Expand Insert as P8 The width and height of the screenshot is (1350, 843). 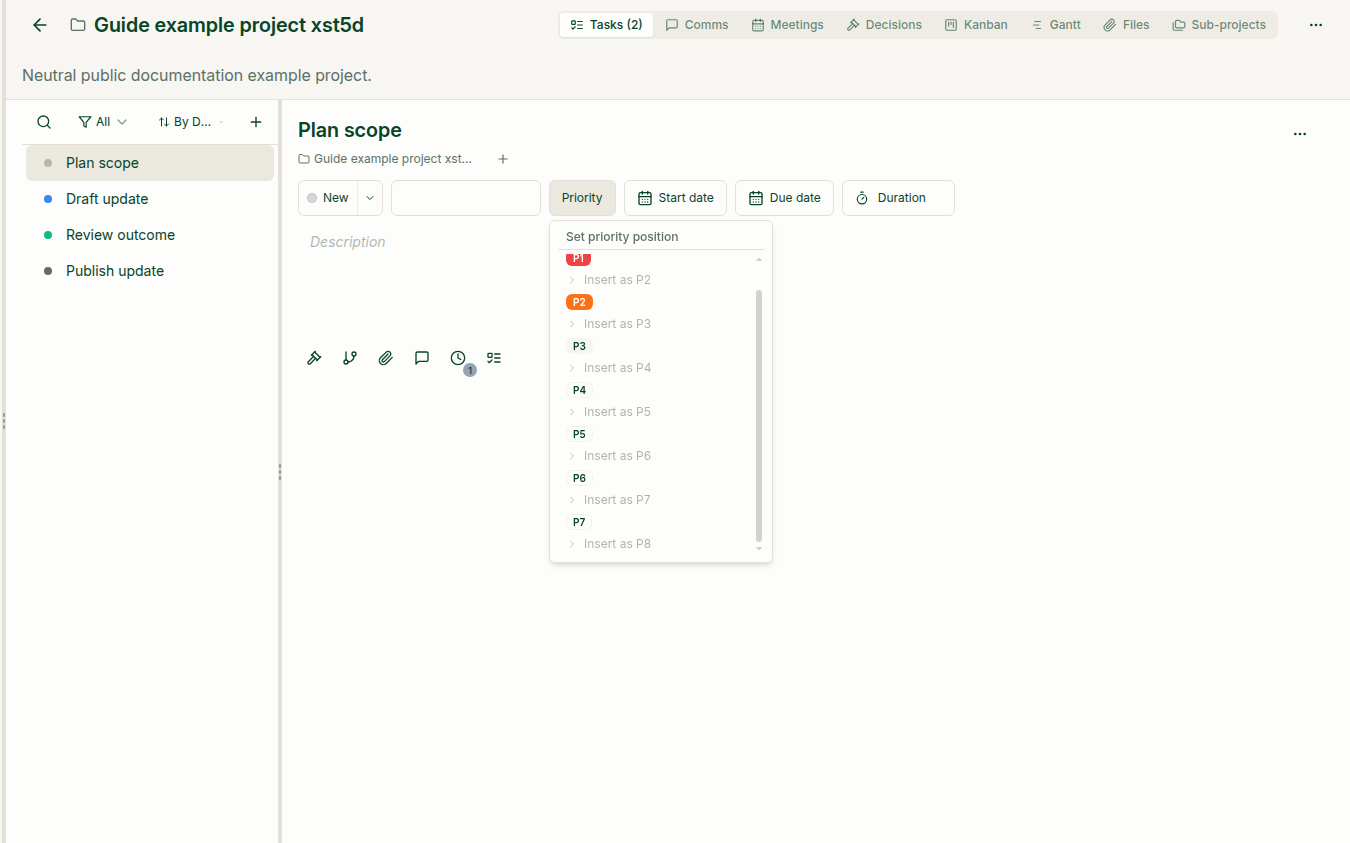[609, 544]
